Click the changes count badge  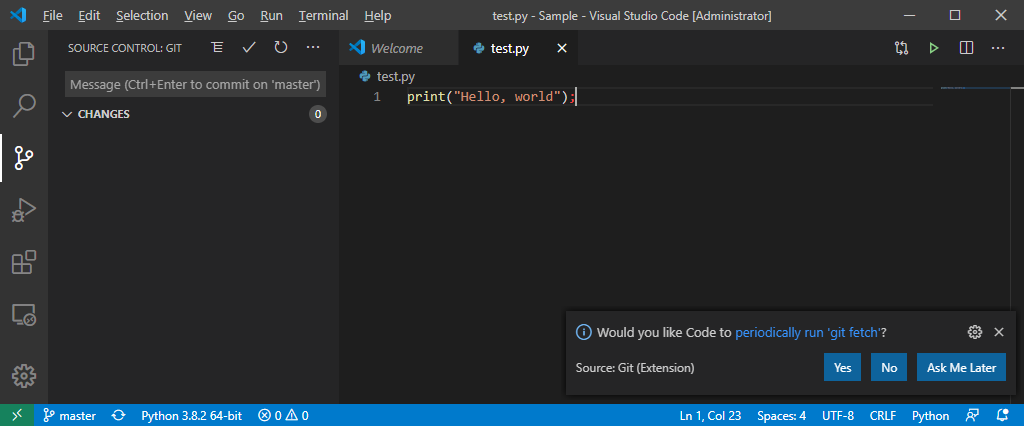[x=317, y=114]
